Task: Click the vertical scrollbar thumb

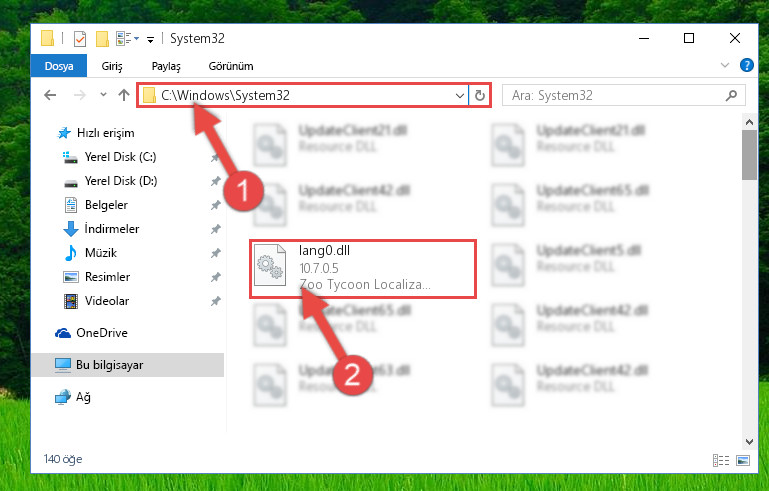Action: [x=749, y=155]
